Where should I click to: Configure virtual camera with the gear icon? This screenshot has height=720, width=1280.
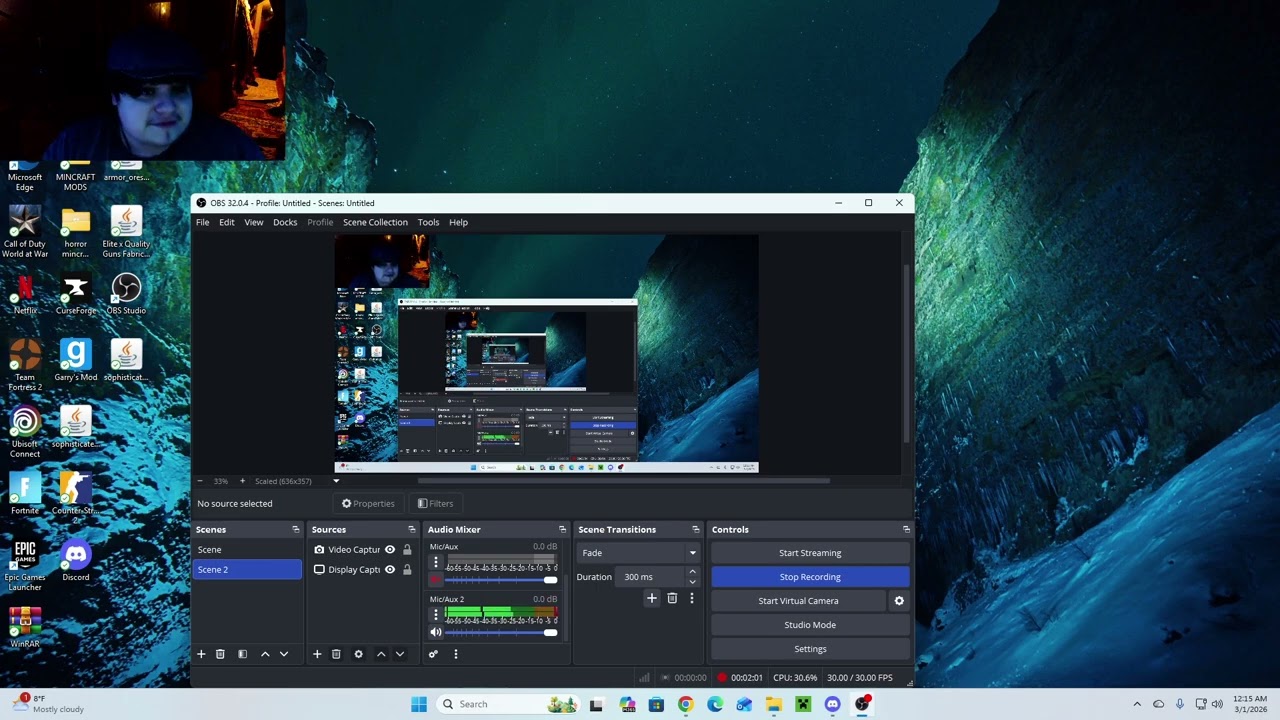pyautogui.click(x=899, y=601)
